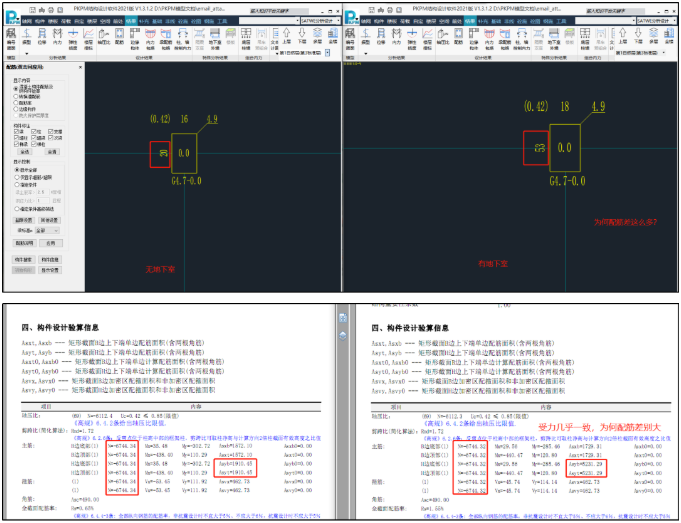Toggle 墙柱 wall-column checkbox in component filter
The width and height of the screenshot is (681, 523).
coord(17,138)
